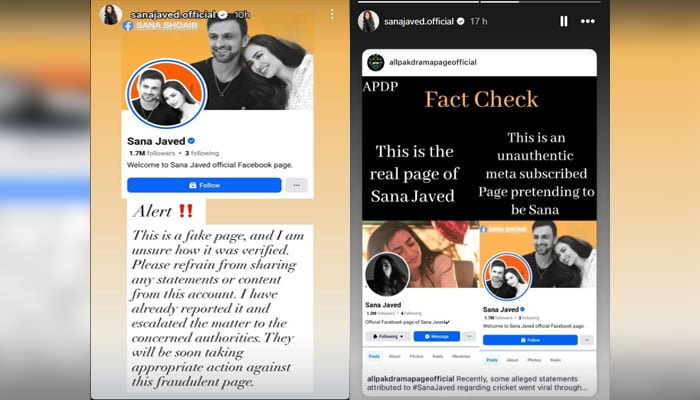Viewport: 700px width, 400px height.
Task: Tap the avatar of the 10h story
Action: [110, 15]
